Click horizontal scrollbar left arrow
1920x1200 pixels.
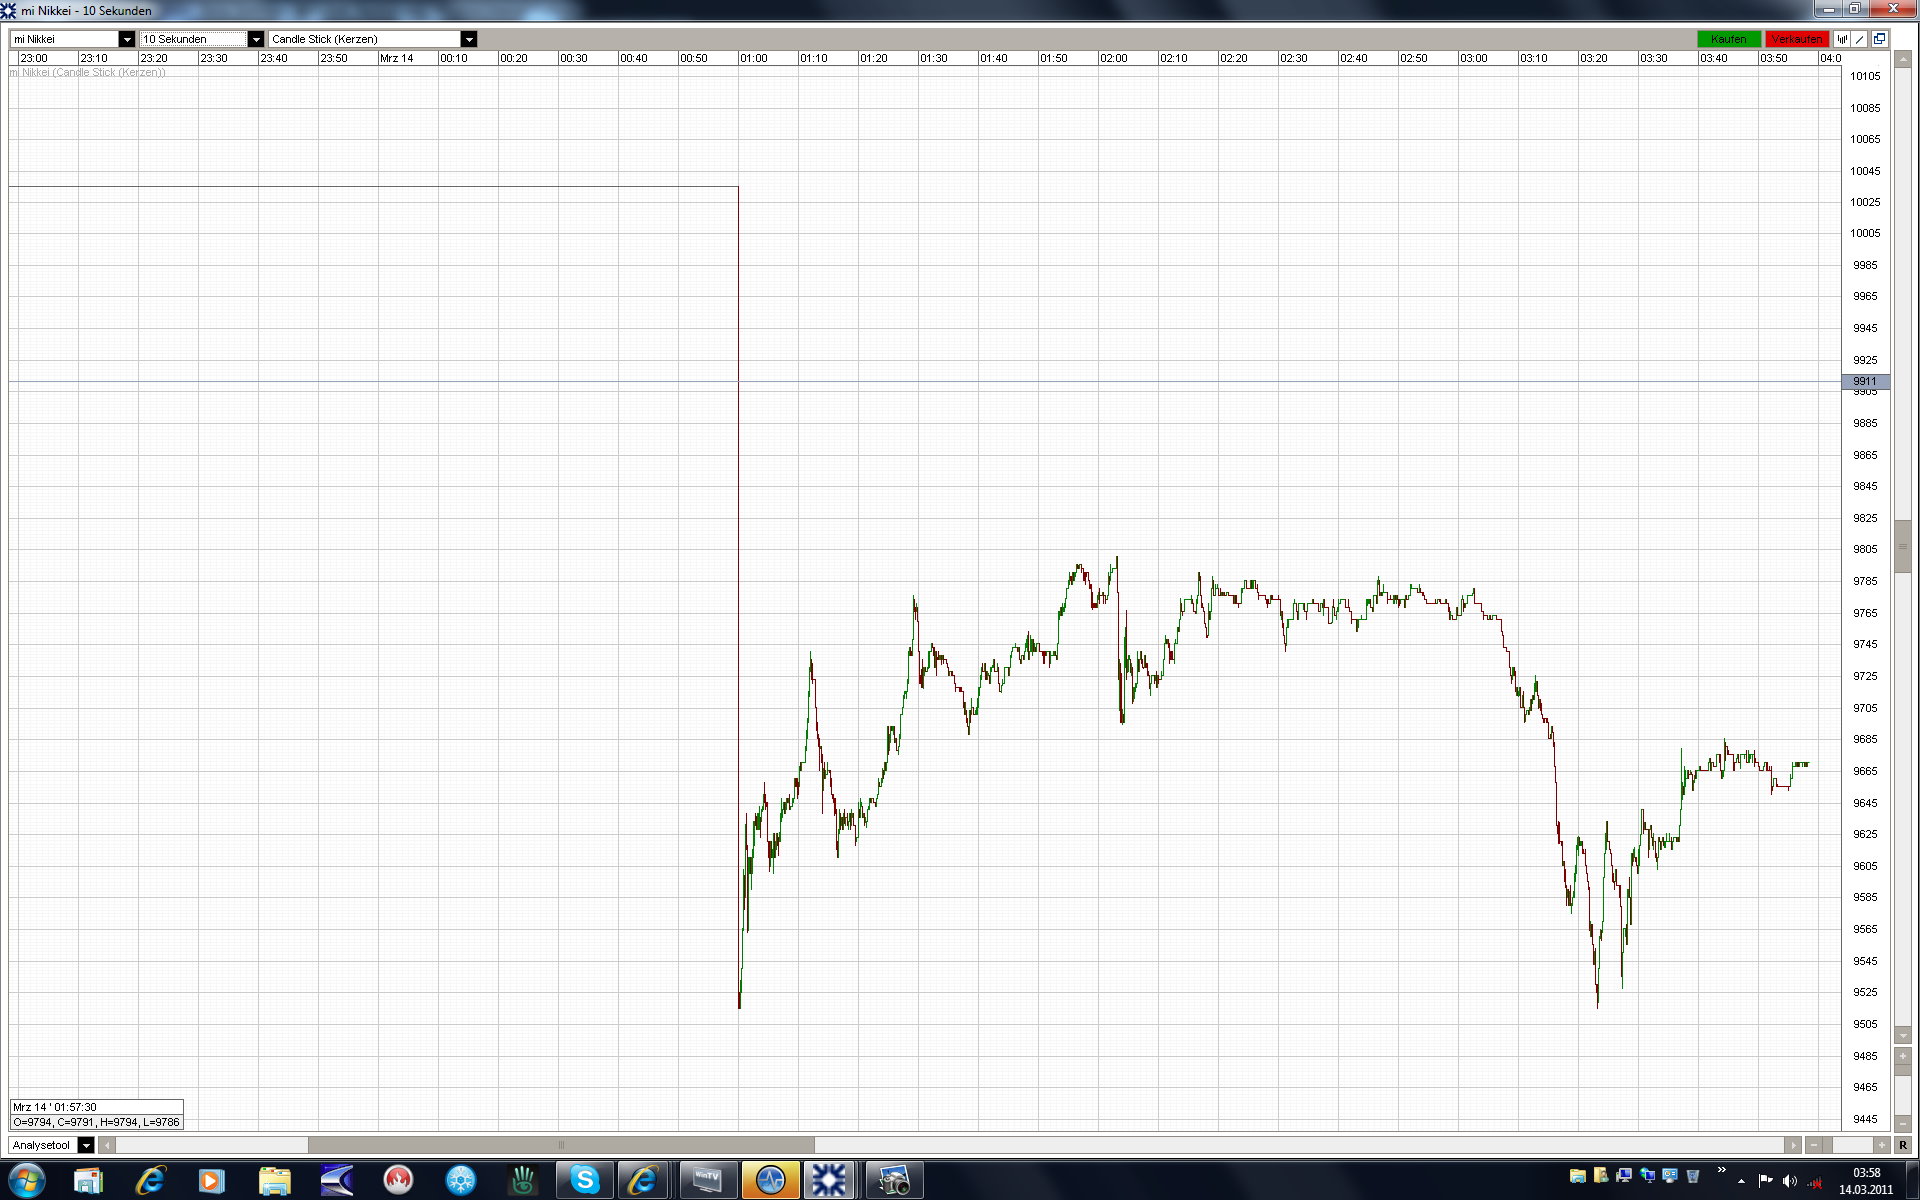(108, 1145)
